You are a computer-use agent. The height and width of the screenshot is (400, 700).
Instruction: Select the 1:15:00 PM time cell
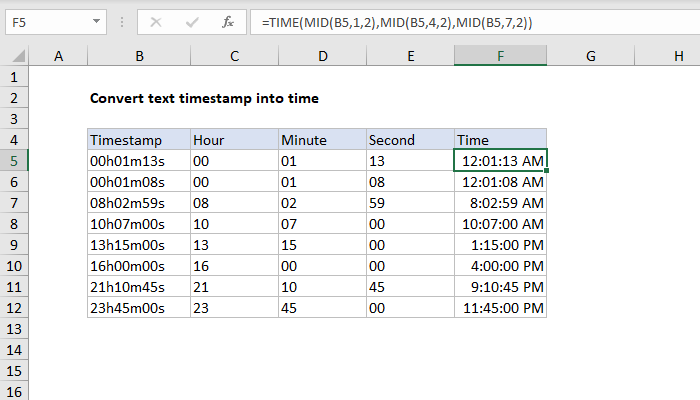click(x=500, y=245)
